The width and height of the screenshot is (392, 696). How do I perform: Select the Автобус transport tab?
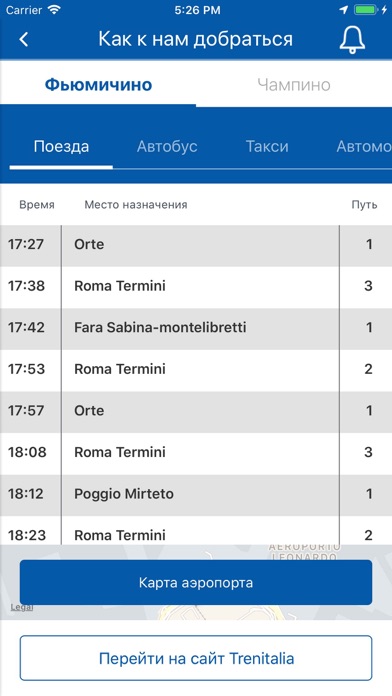(x=167, y=146)
